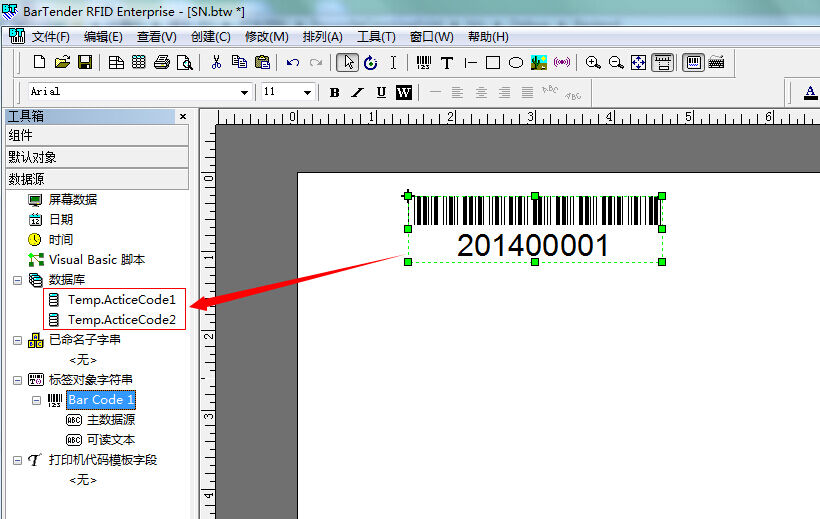Image resolution: width=820 pixels, height=519 pixels.
Task: Select the 日期 data source
Action: 61,220
